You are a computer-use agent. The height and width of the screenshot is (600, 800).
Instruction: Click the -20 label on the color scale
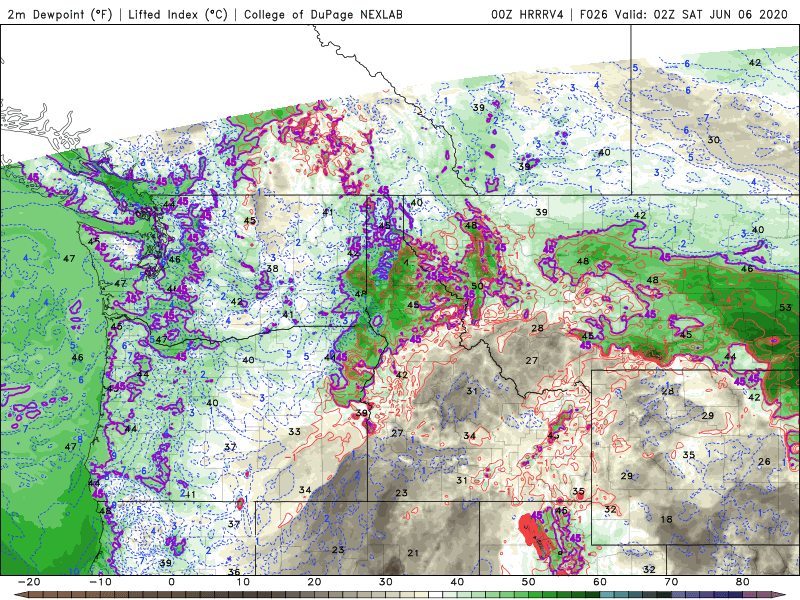point(29,582)
